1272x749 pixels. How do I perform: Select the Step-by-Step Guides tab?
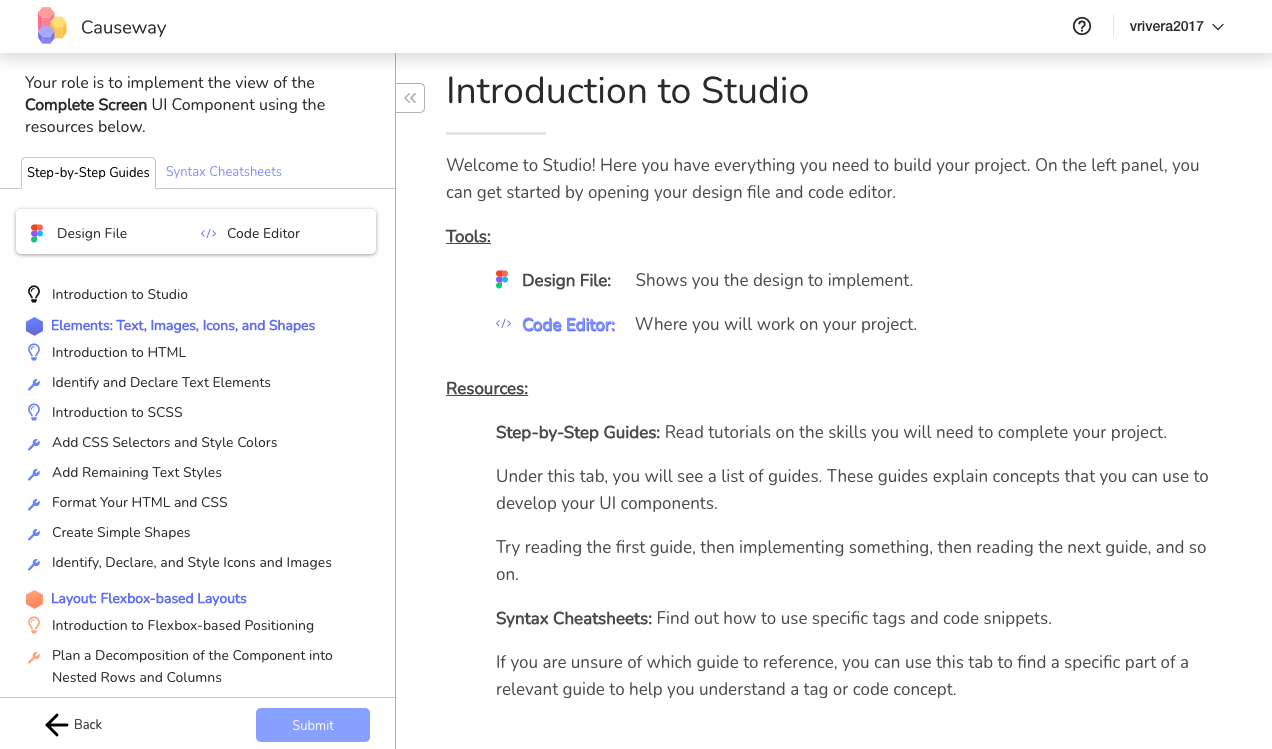pyautogui.click(x=88, y=172)
